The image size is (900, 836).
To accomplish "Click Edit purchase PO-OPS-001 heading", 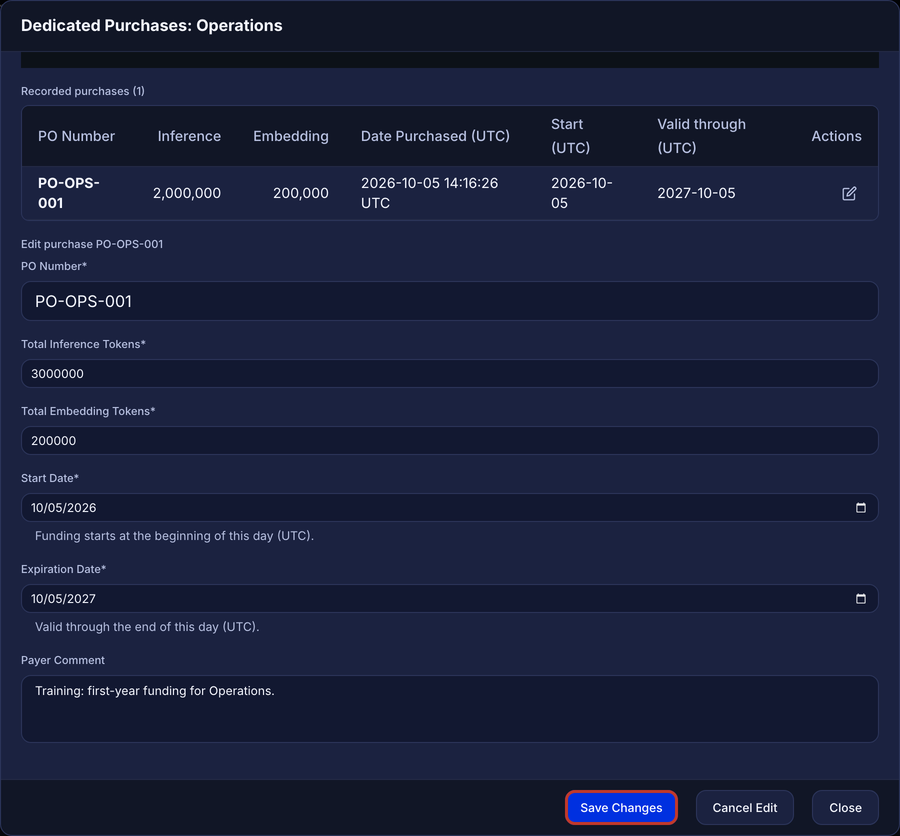I will coord(92,244).
